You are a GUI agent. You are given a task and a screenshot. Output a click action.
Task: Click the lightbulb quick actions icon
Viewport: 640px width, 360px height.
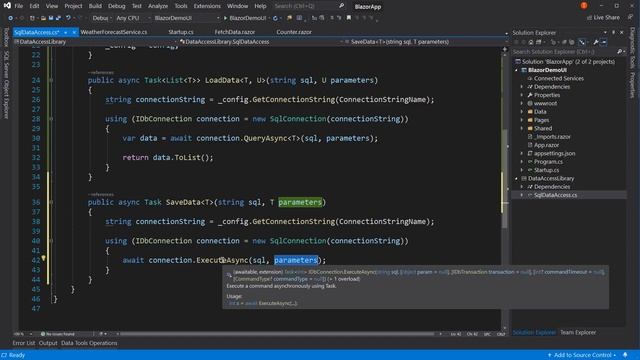(43, 258)
